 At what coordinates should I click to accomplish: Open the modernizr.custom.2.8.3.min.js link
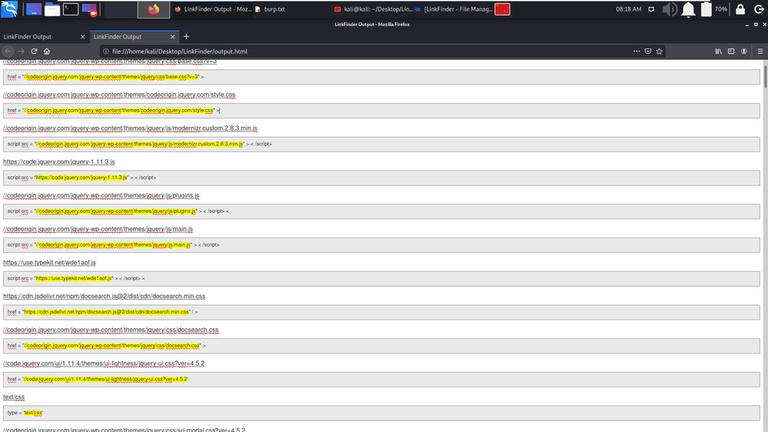(130, 128)
